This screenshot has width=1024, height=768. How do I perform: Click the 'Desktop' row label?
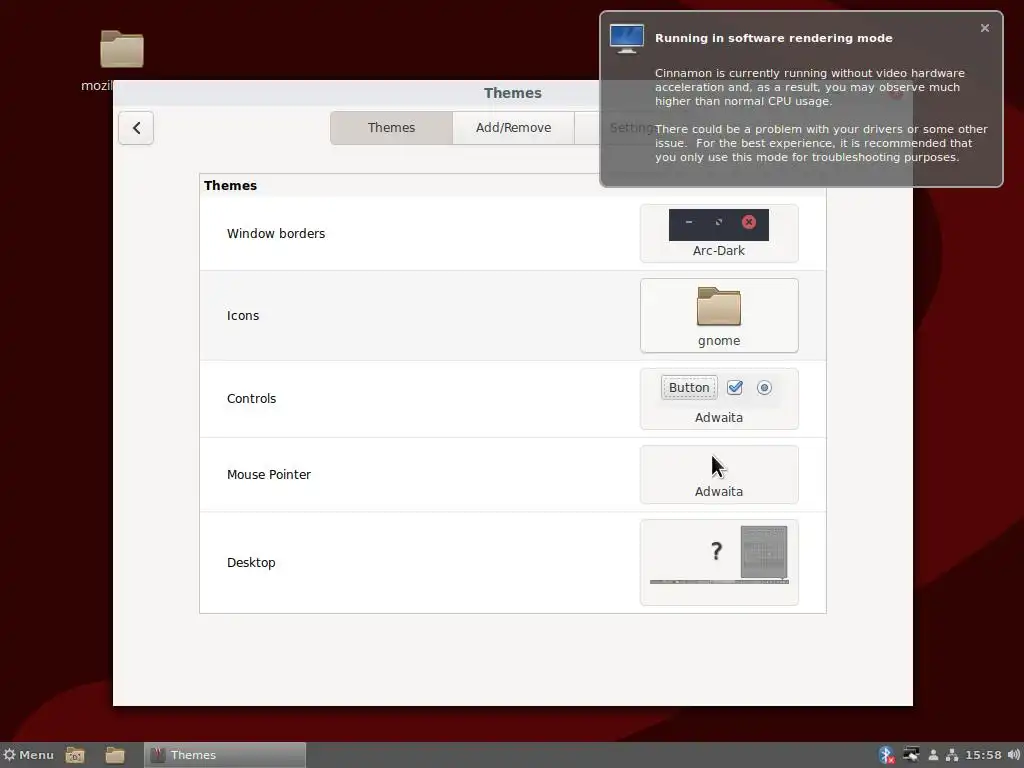click(251, 562)
